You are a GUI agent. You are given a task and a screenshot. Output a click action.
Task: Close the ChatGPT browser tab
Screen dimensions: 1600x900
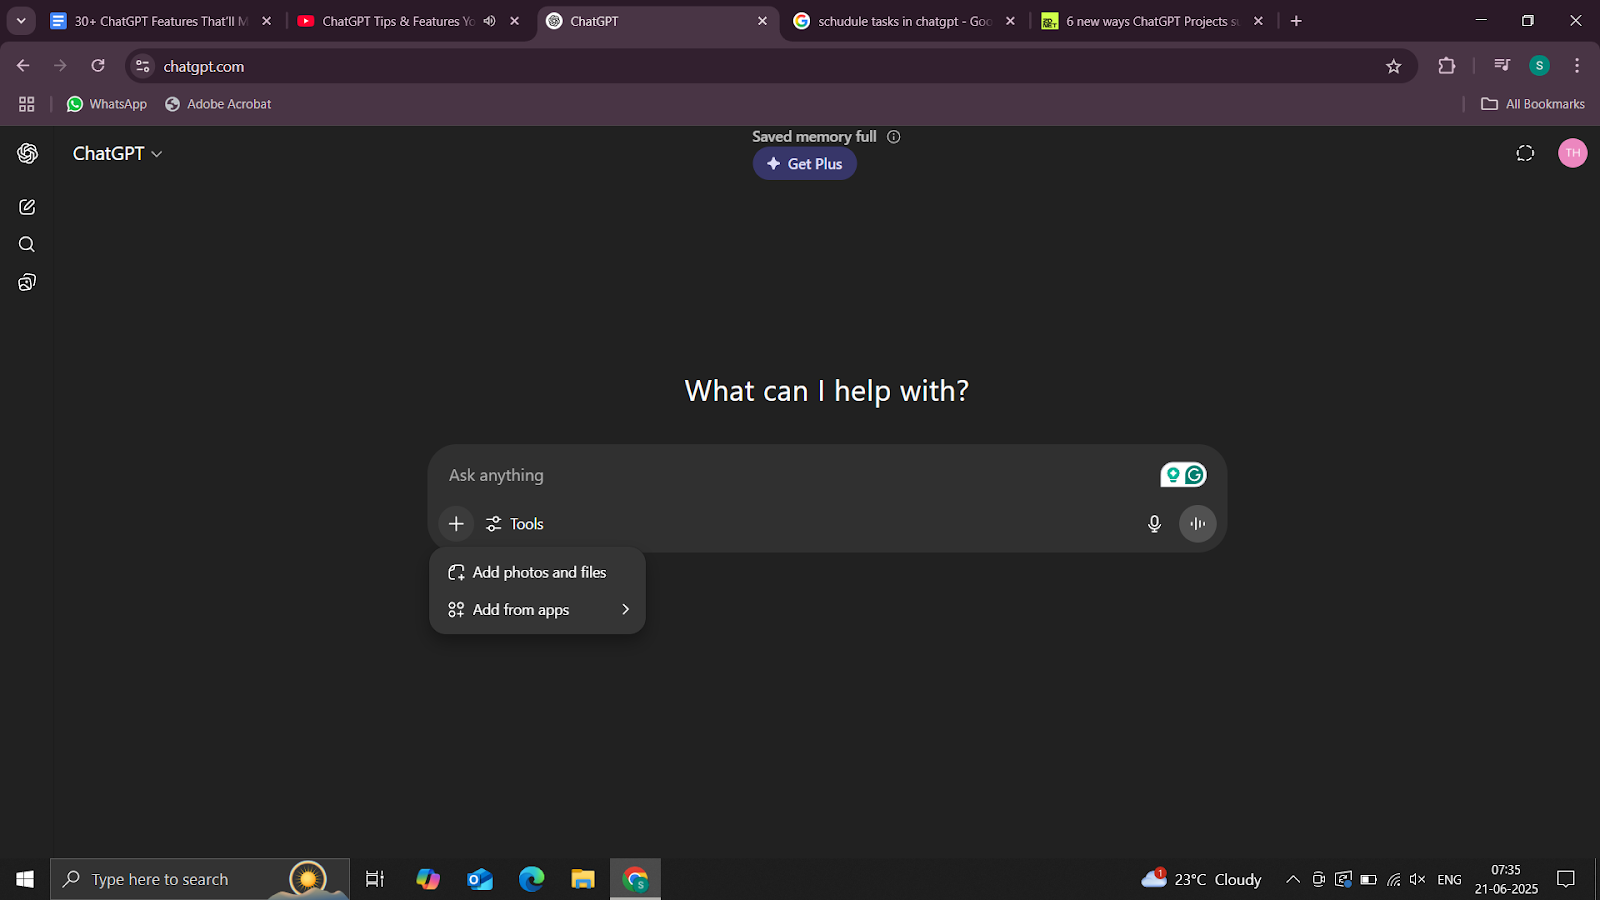tap(762, 21)
